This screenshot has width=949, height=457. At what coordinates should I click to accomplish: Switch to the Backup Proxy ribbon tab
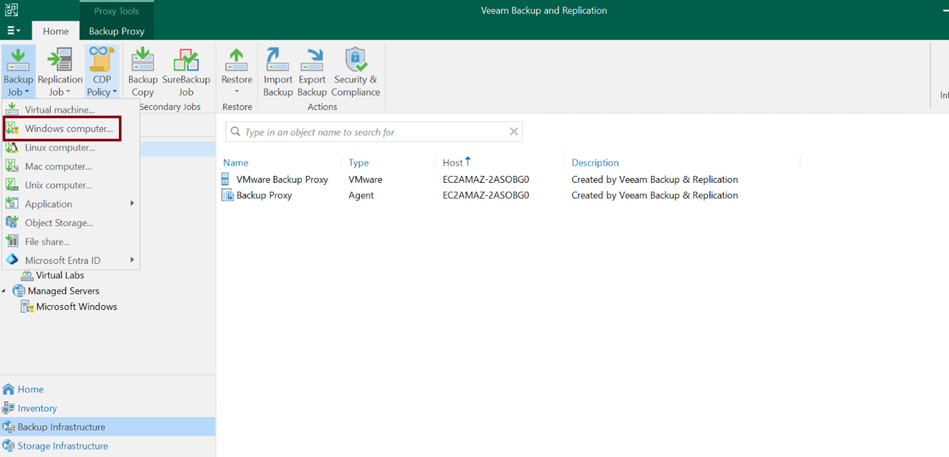[117, 31]
